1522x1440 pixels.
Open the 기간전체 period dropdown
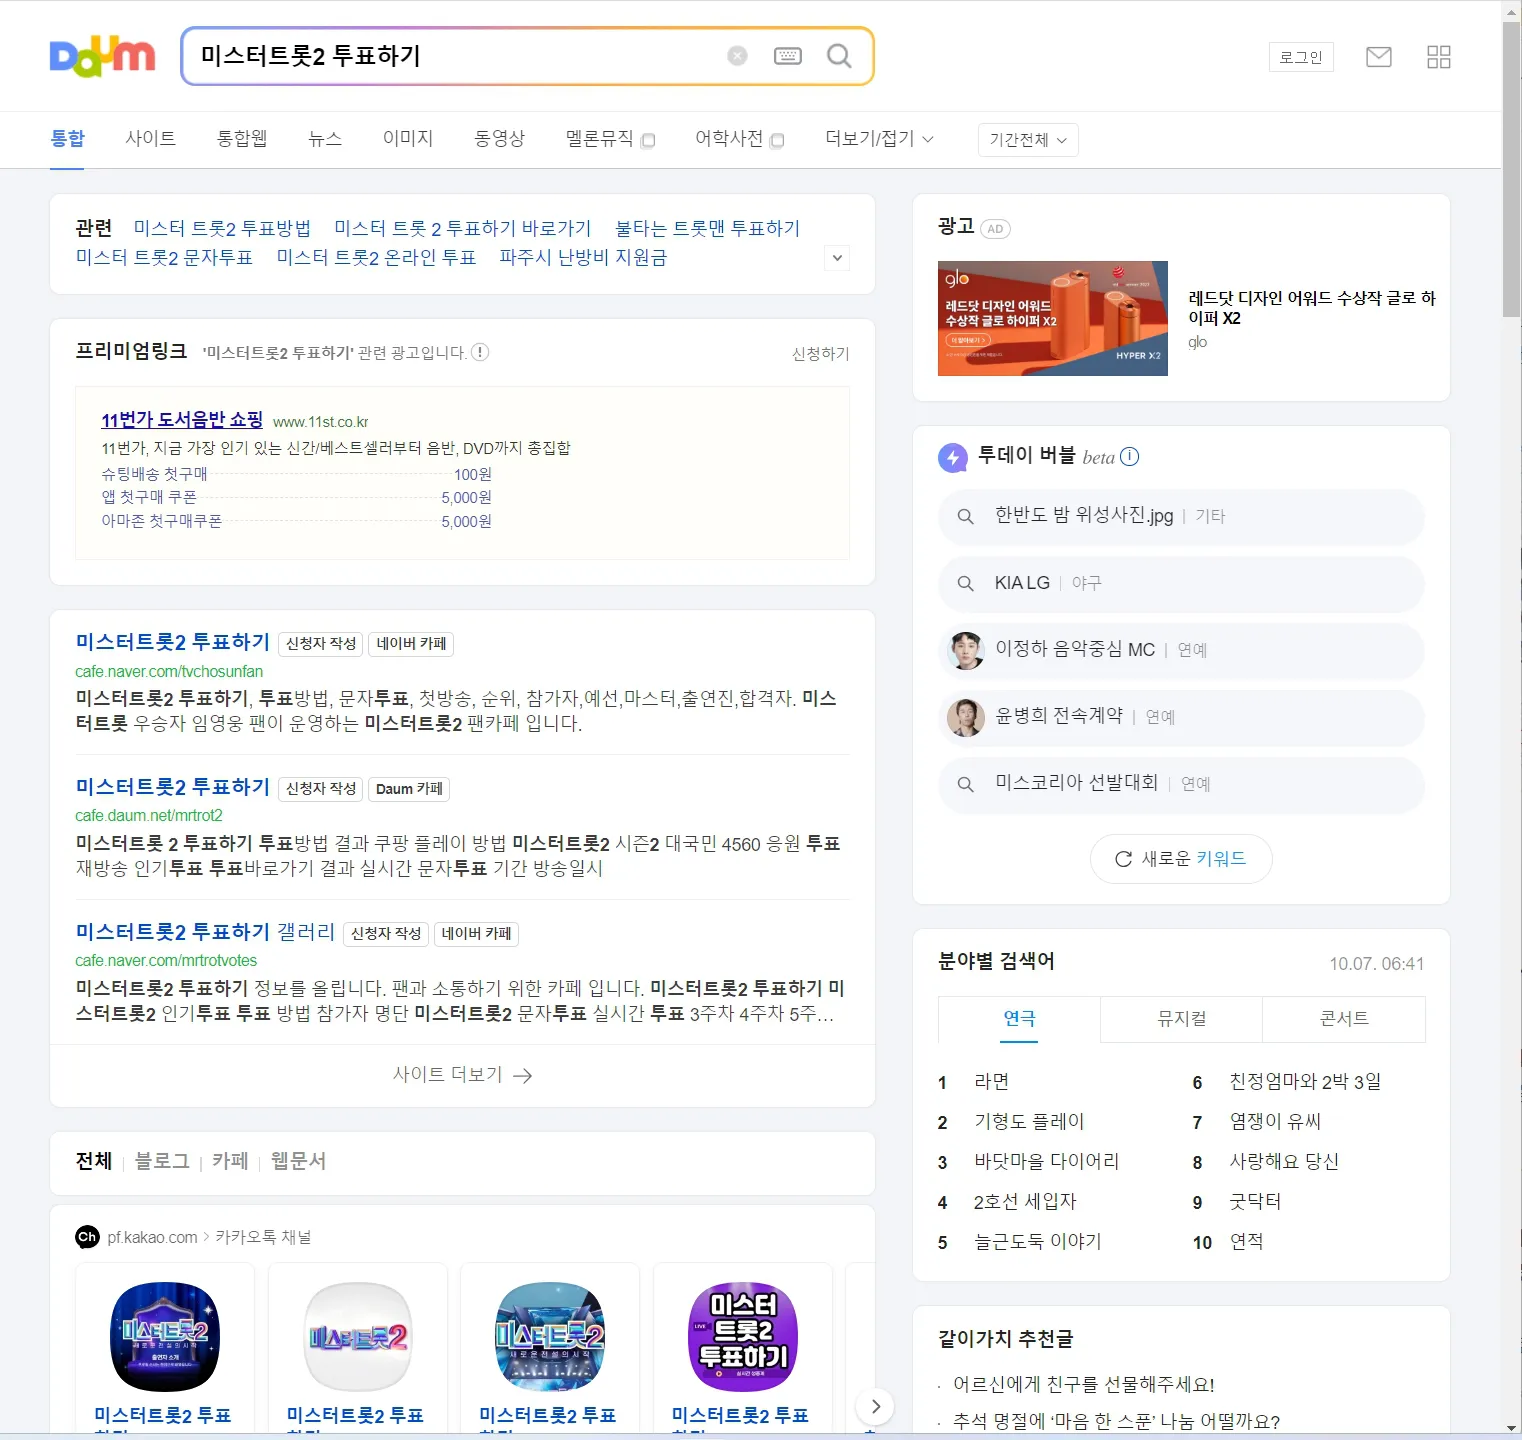tap(1028, 140)
